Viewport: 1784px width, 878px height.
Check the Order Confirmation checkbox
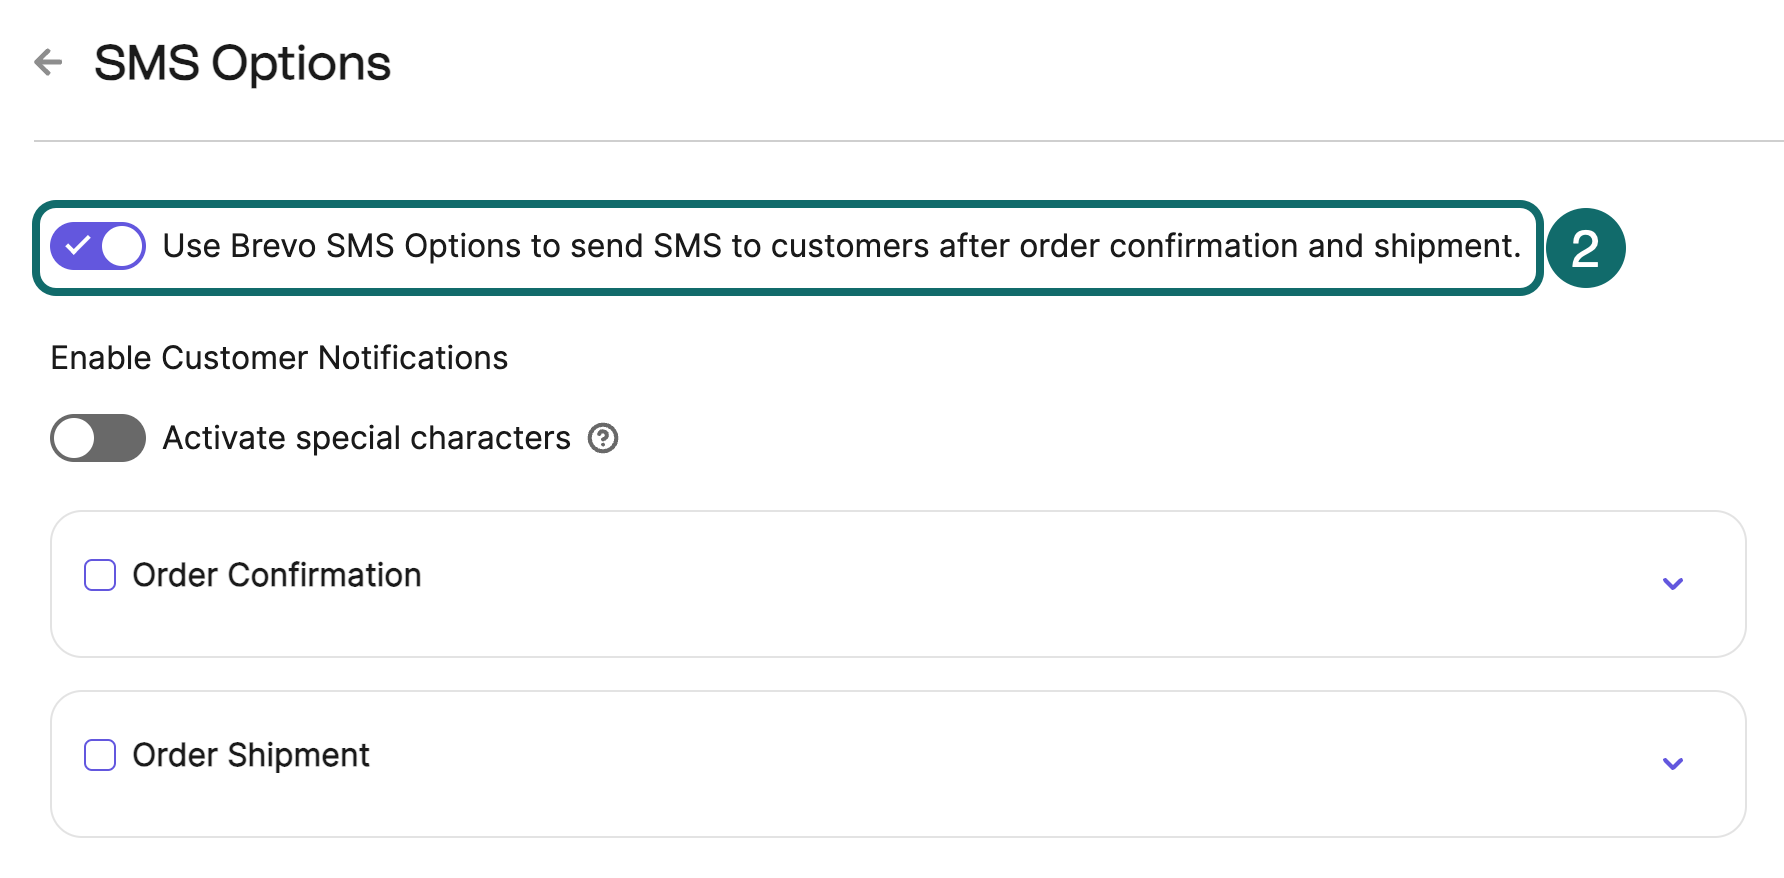coord(100,575)
